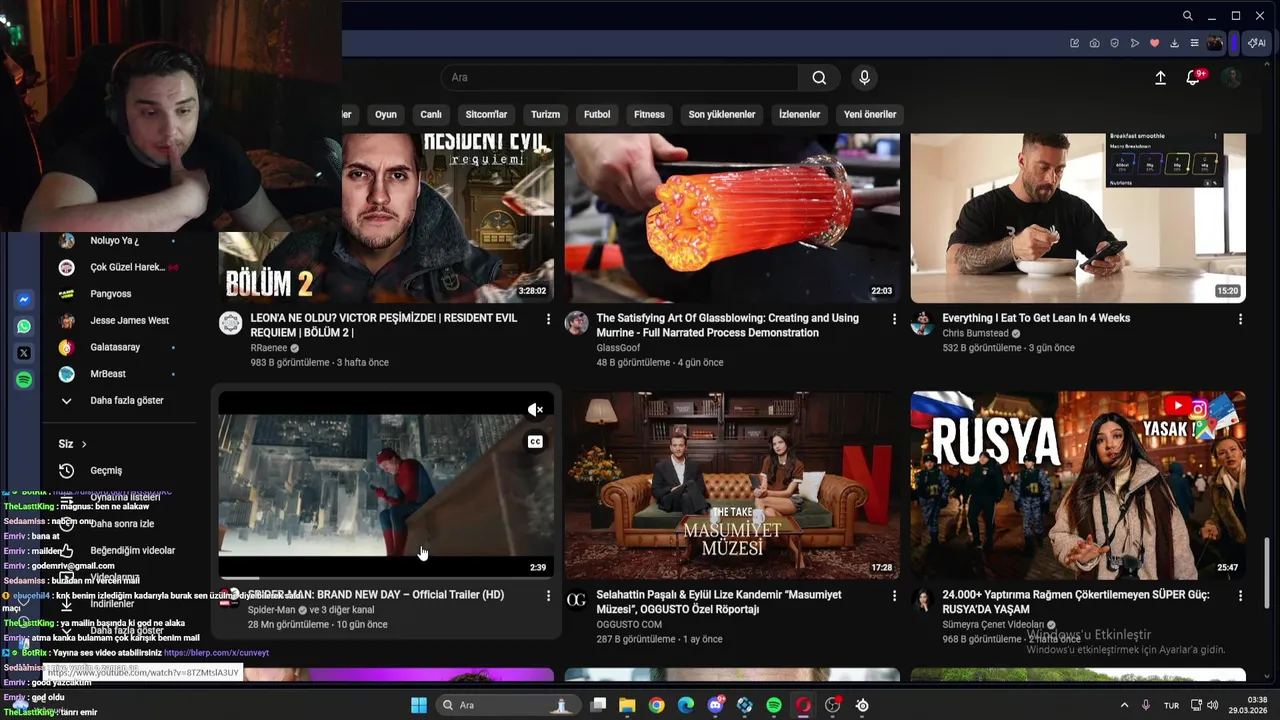
Task: Unmute the Spider-Man preview video
Action: pos(536,409)
